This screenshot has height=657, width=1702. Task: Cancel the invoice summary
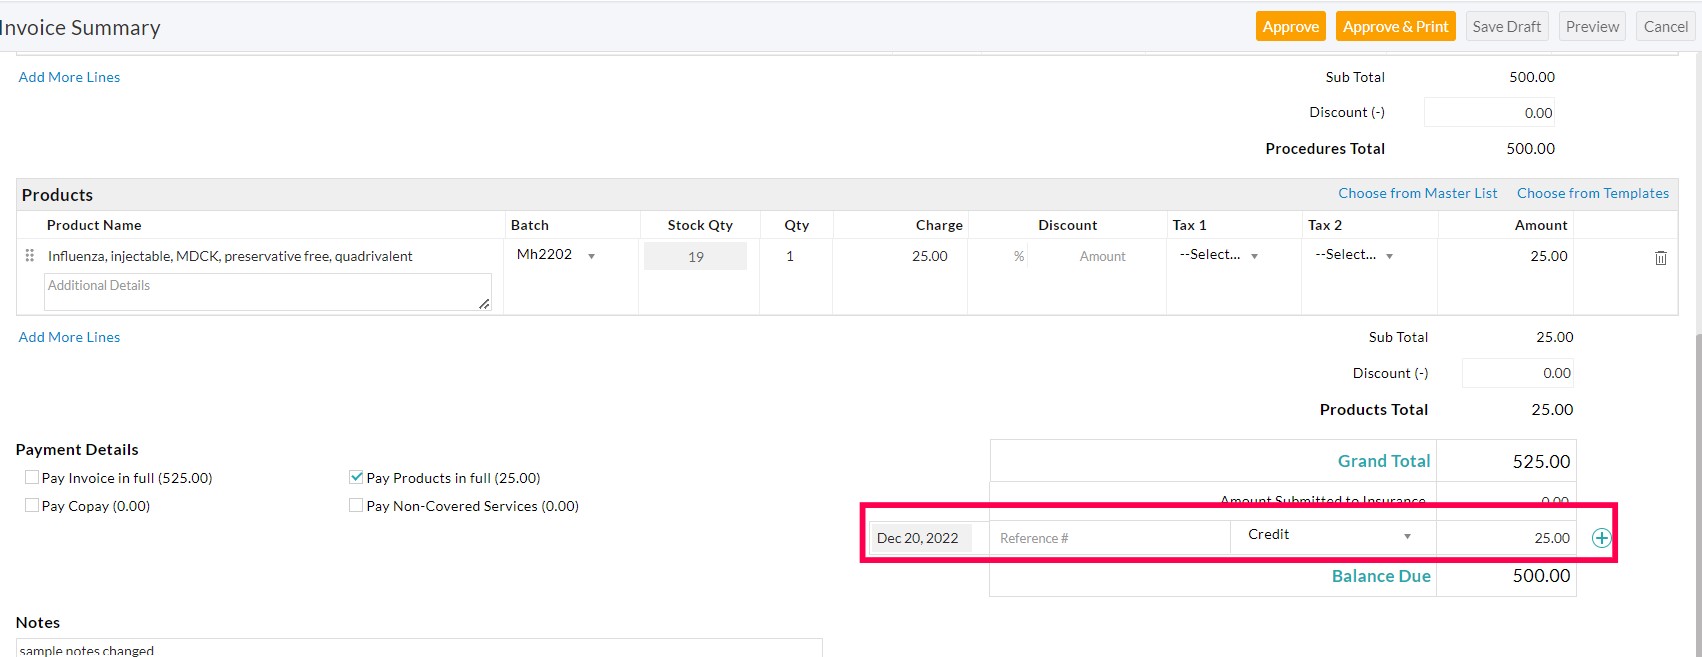click(1665, 27)
